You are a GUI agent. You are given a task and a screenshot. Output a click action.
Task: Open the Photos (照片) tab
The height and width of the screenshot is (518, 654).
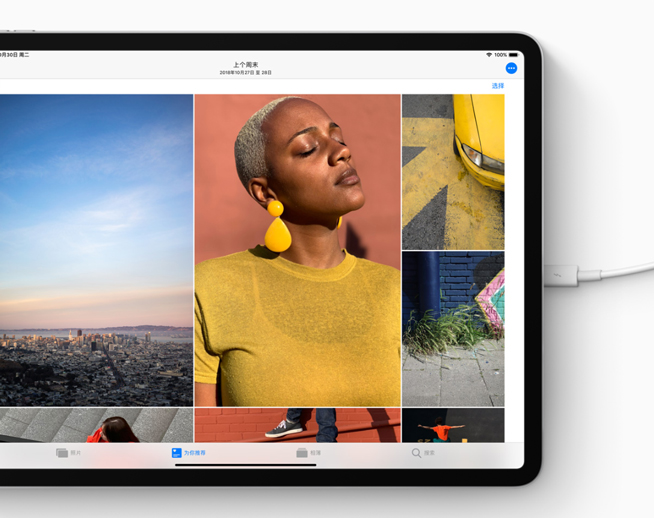(x=69, y=453)
